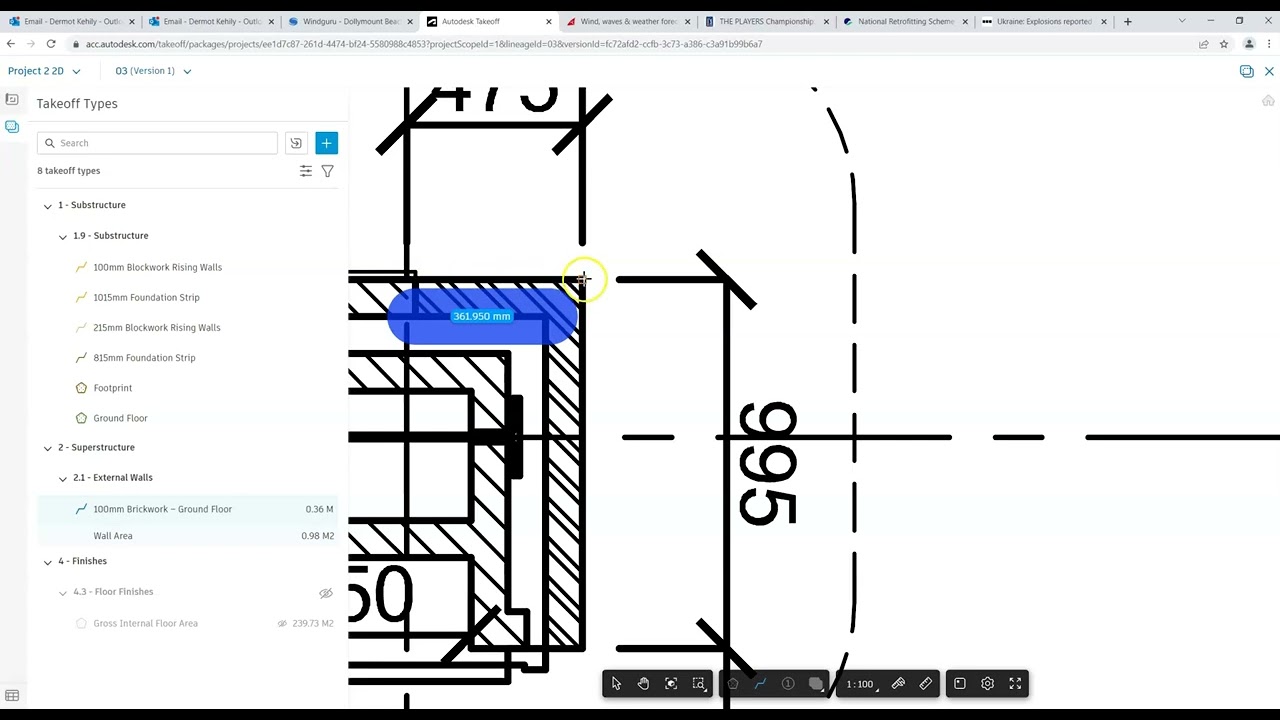Open the sheets panel icon in sidebar
1280x720 pixels.
tap(12, 99)
